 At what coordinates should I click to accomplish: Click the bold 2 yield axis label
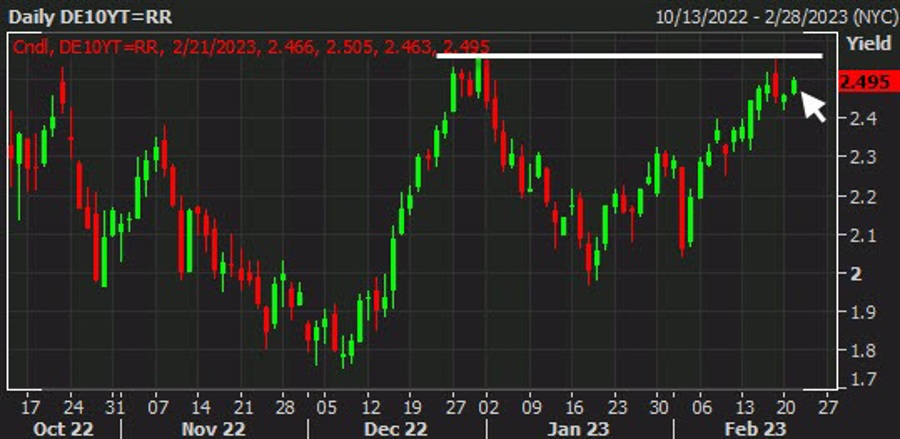coord(856,274)
